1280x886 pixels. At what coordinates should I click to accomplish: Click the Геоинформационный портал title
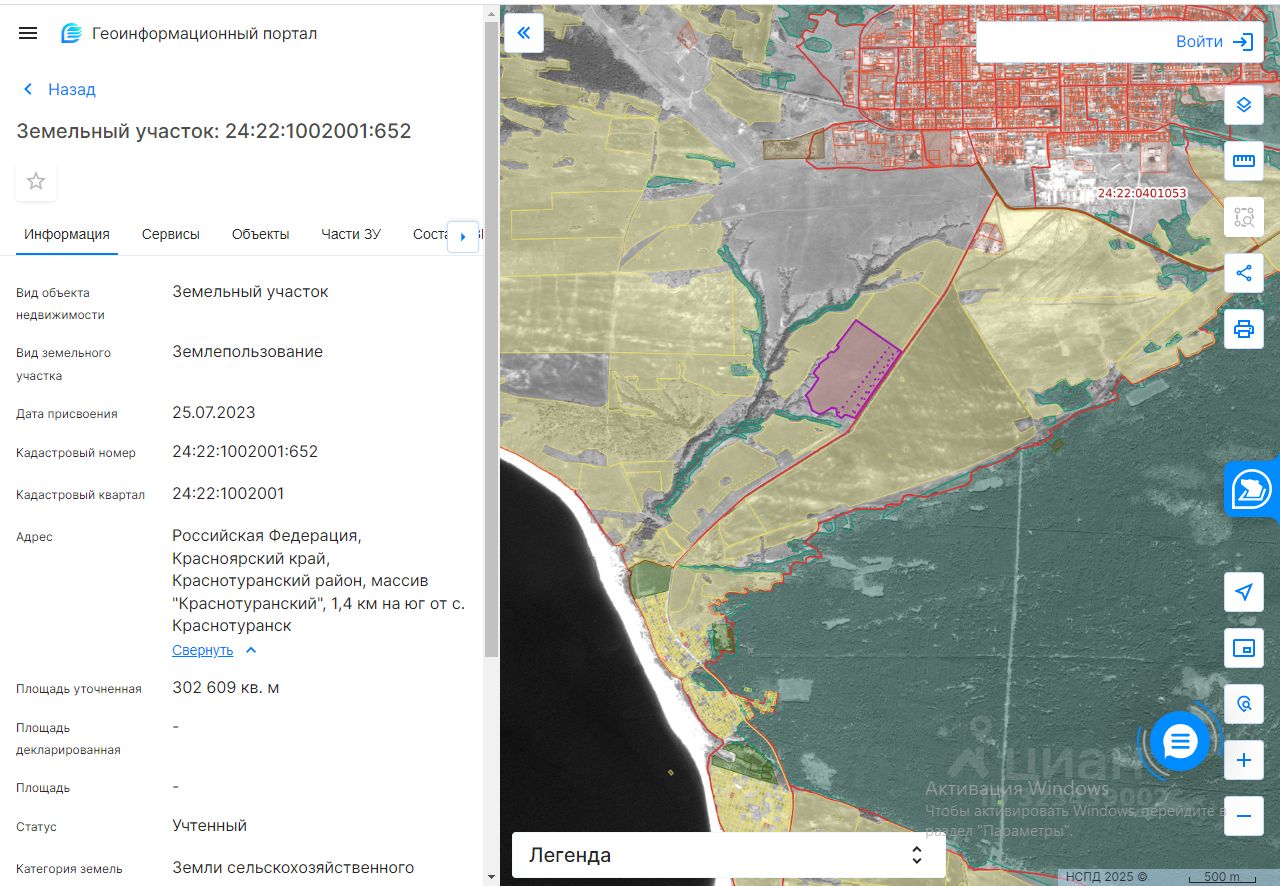pos(205,33)
